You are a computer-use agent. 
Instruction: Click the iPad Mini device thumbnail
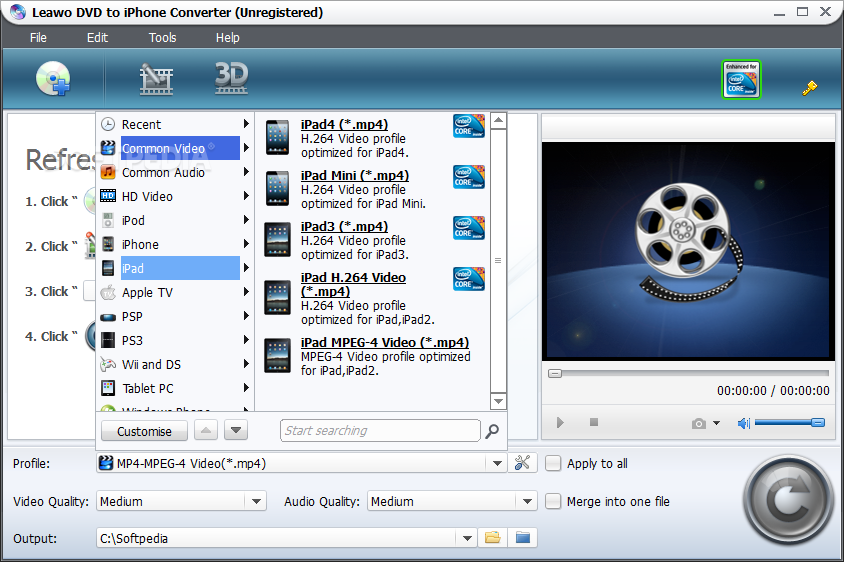click(277, 188)
